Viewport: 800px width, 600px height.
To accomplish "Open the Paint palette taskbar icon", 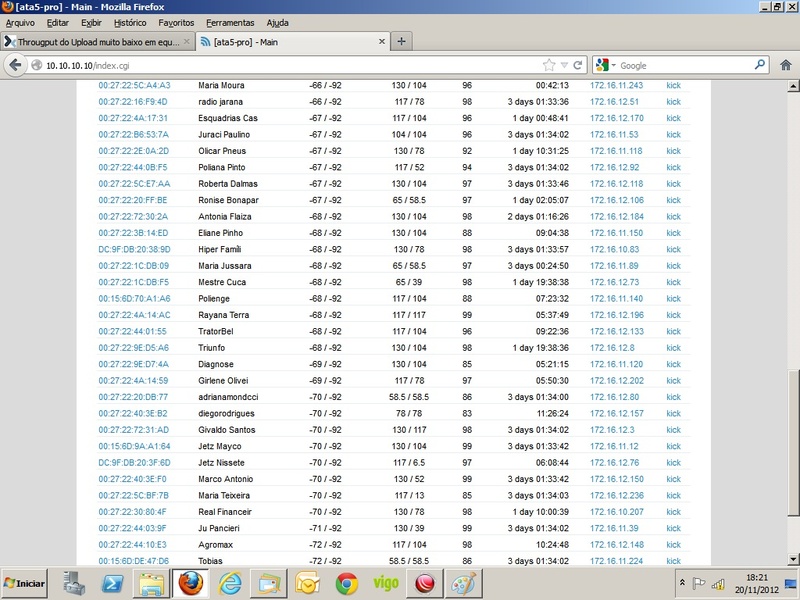I will point(464,583).
